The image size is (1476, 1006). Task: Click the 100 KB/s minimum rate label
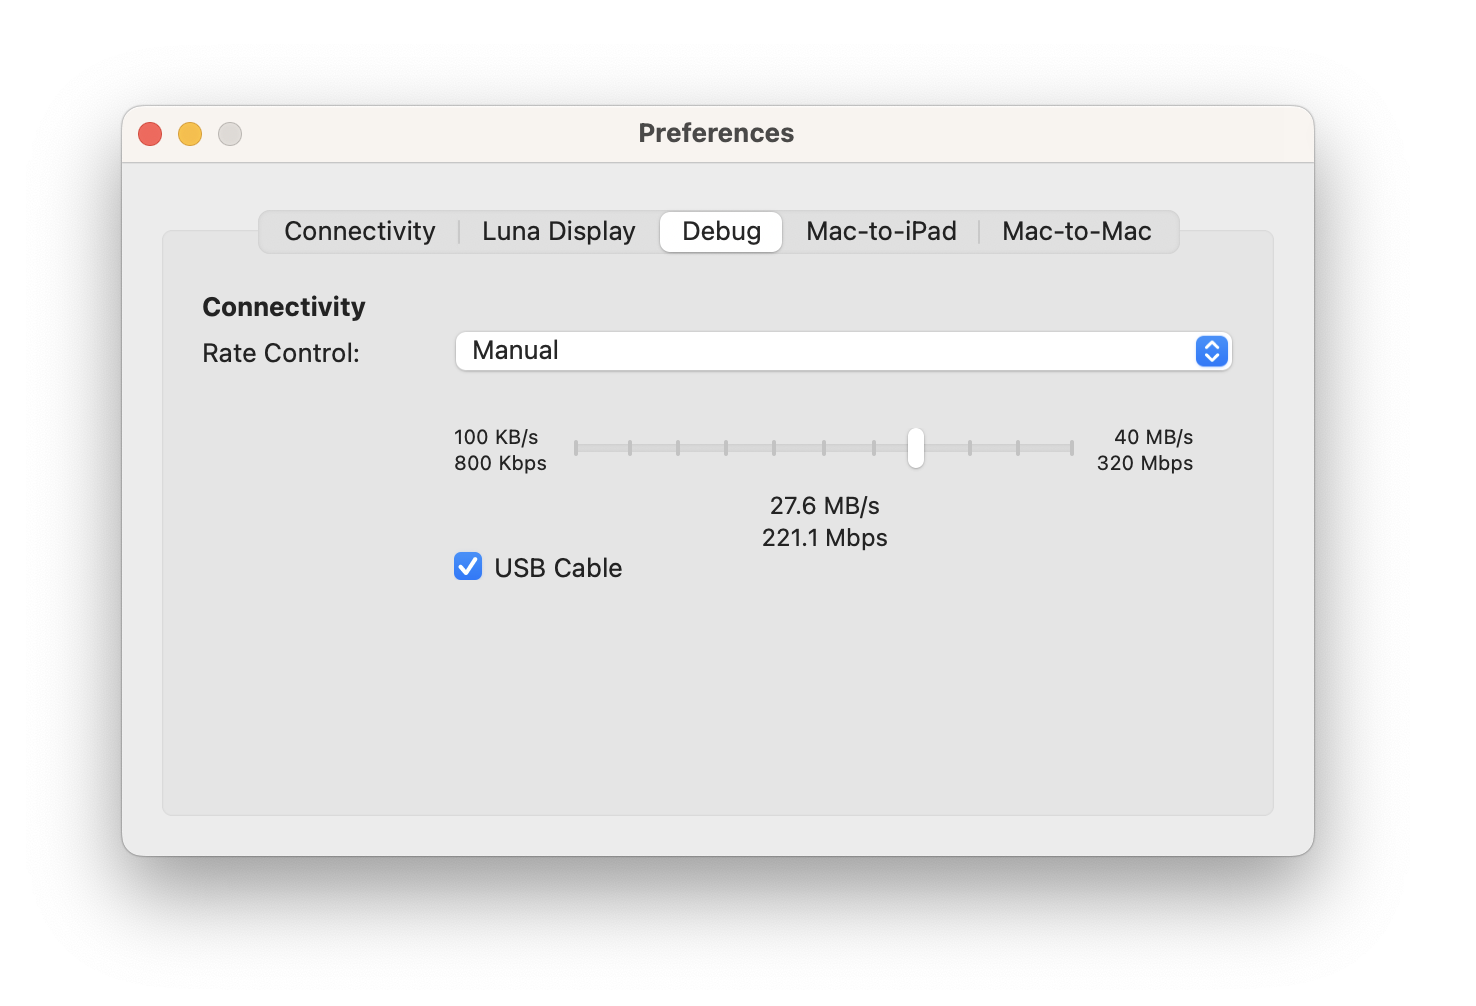coord(495,436)
